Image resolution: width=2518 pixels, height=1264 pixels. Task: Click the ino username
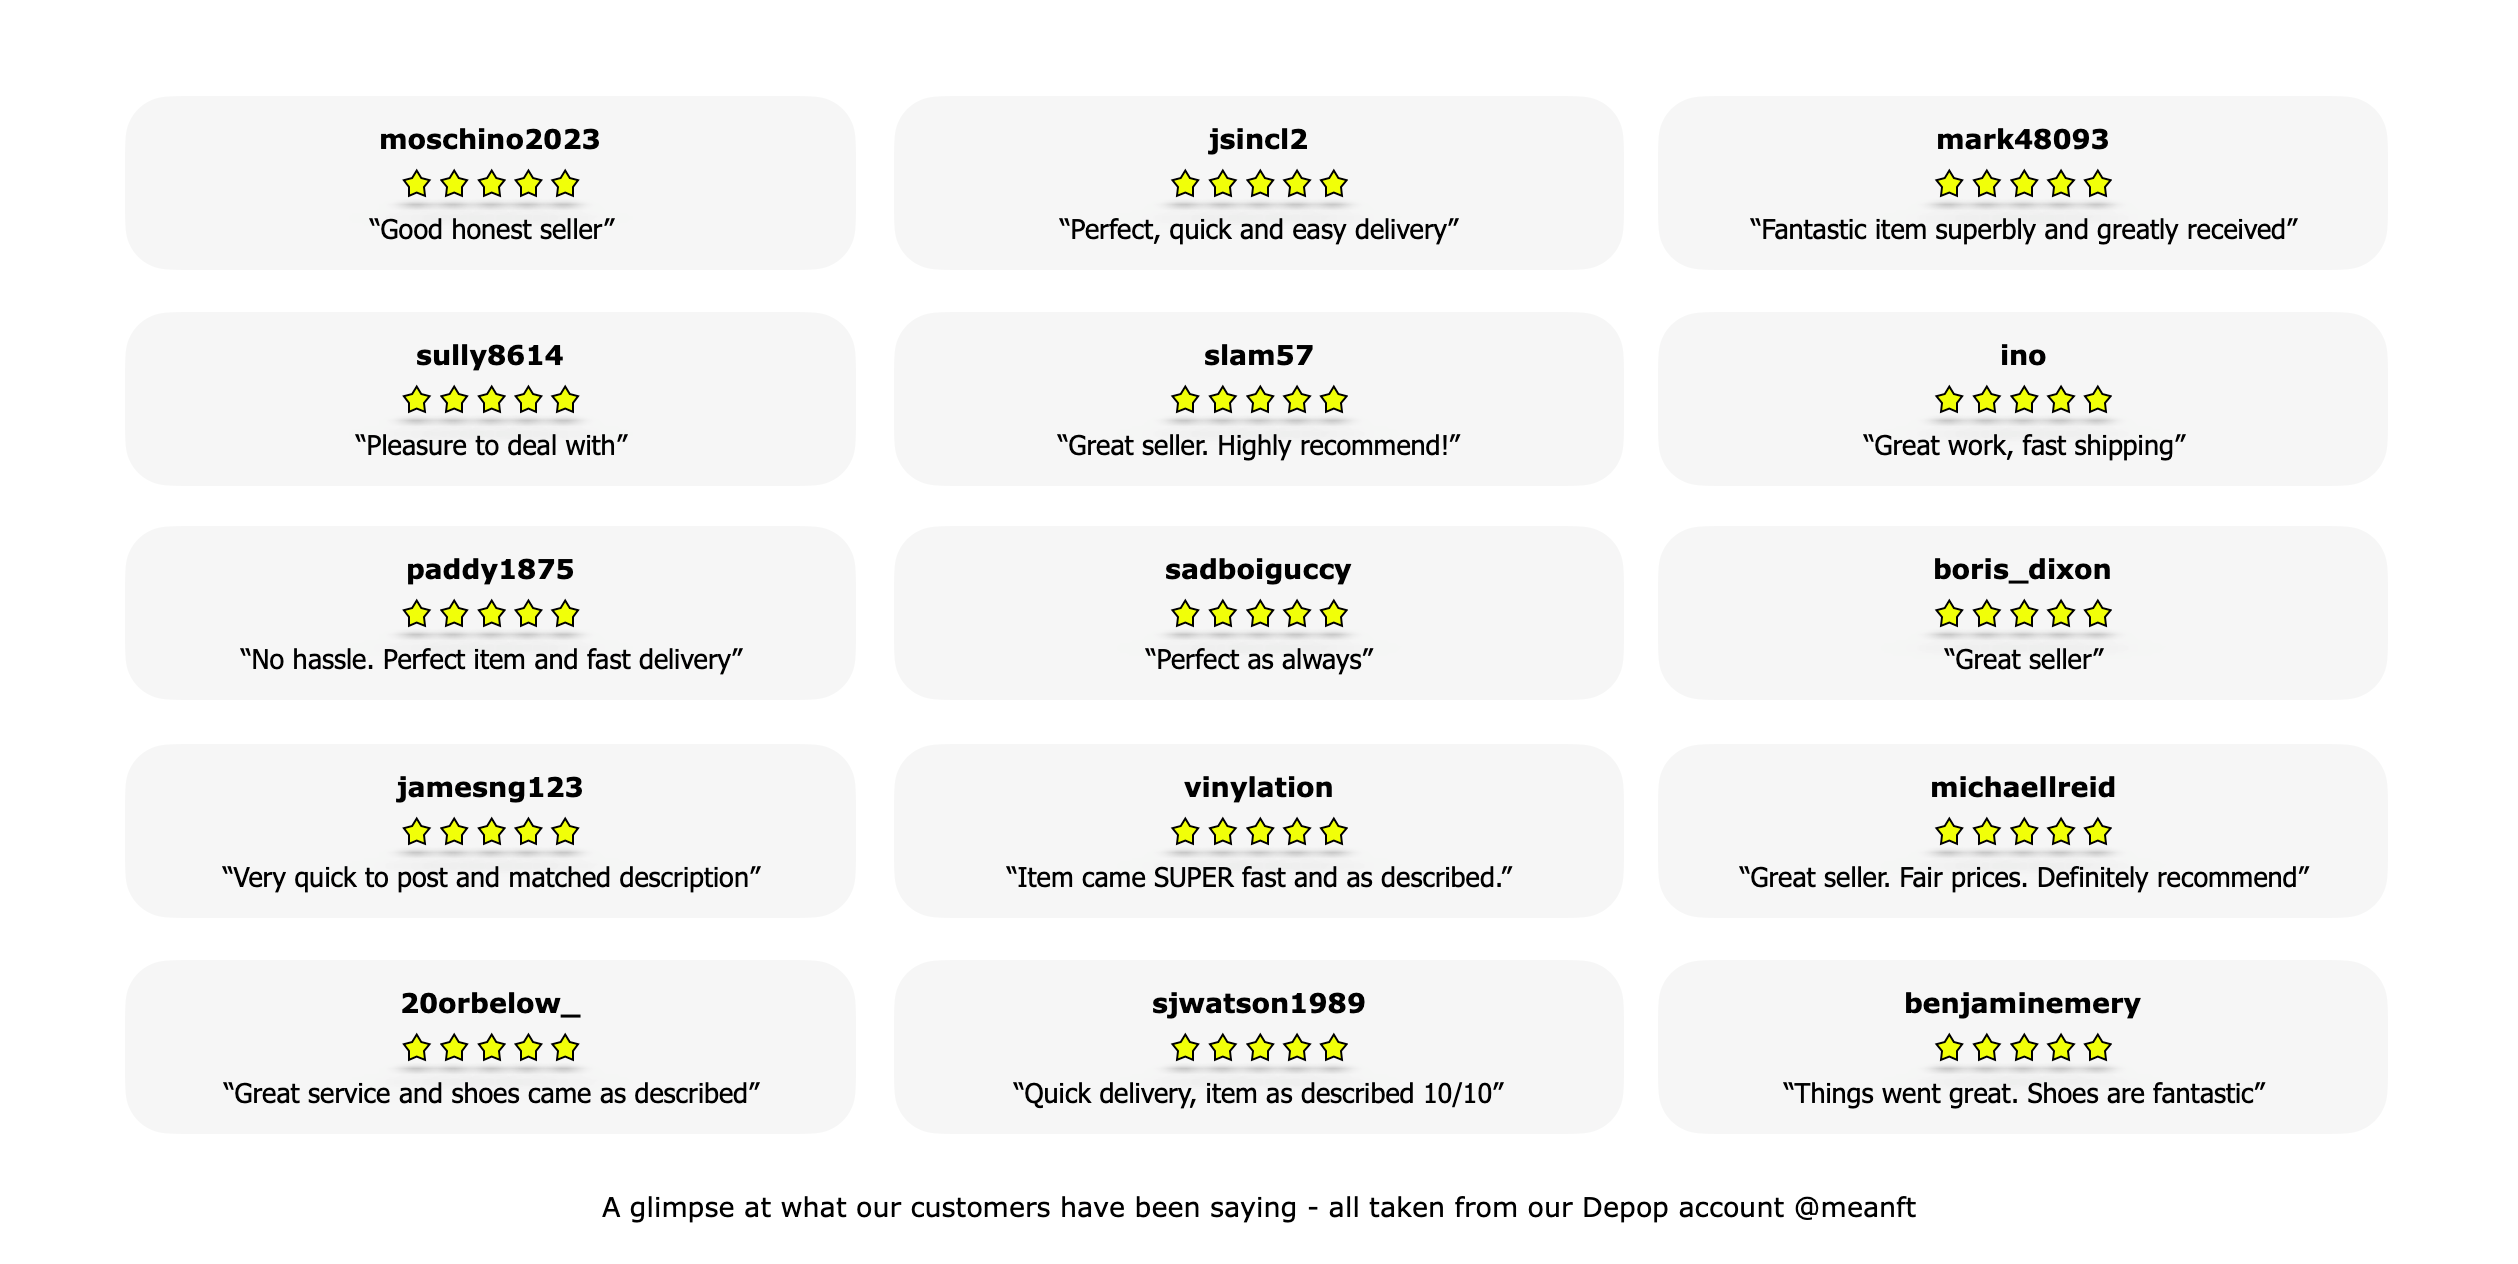pos(2023,356)
